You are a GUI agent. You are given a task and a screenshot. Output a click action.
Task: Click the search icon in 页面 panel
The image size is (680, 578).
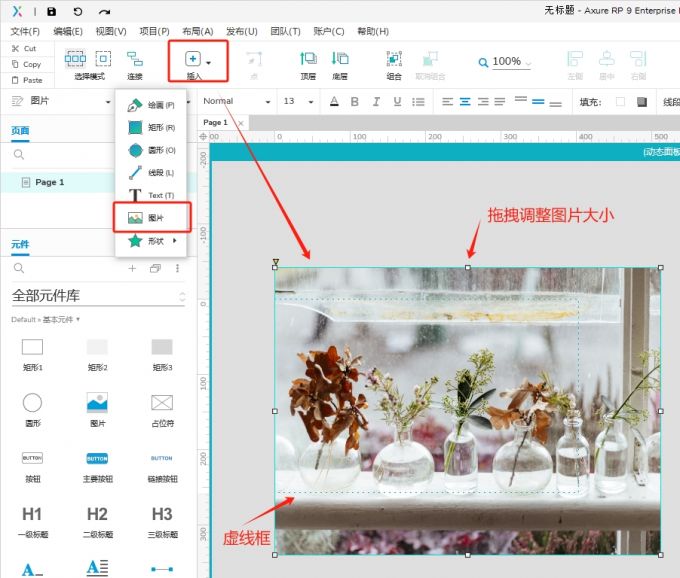tap(19, 154)
